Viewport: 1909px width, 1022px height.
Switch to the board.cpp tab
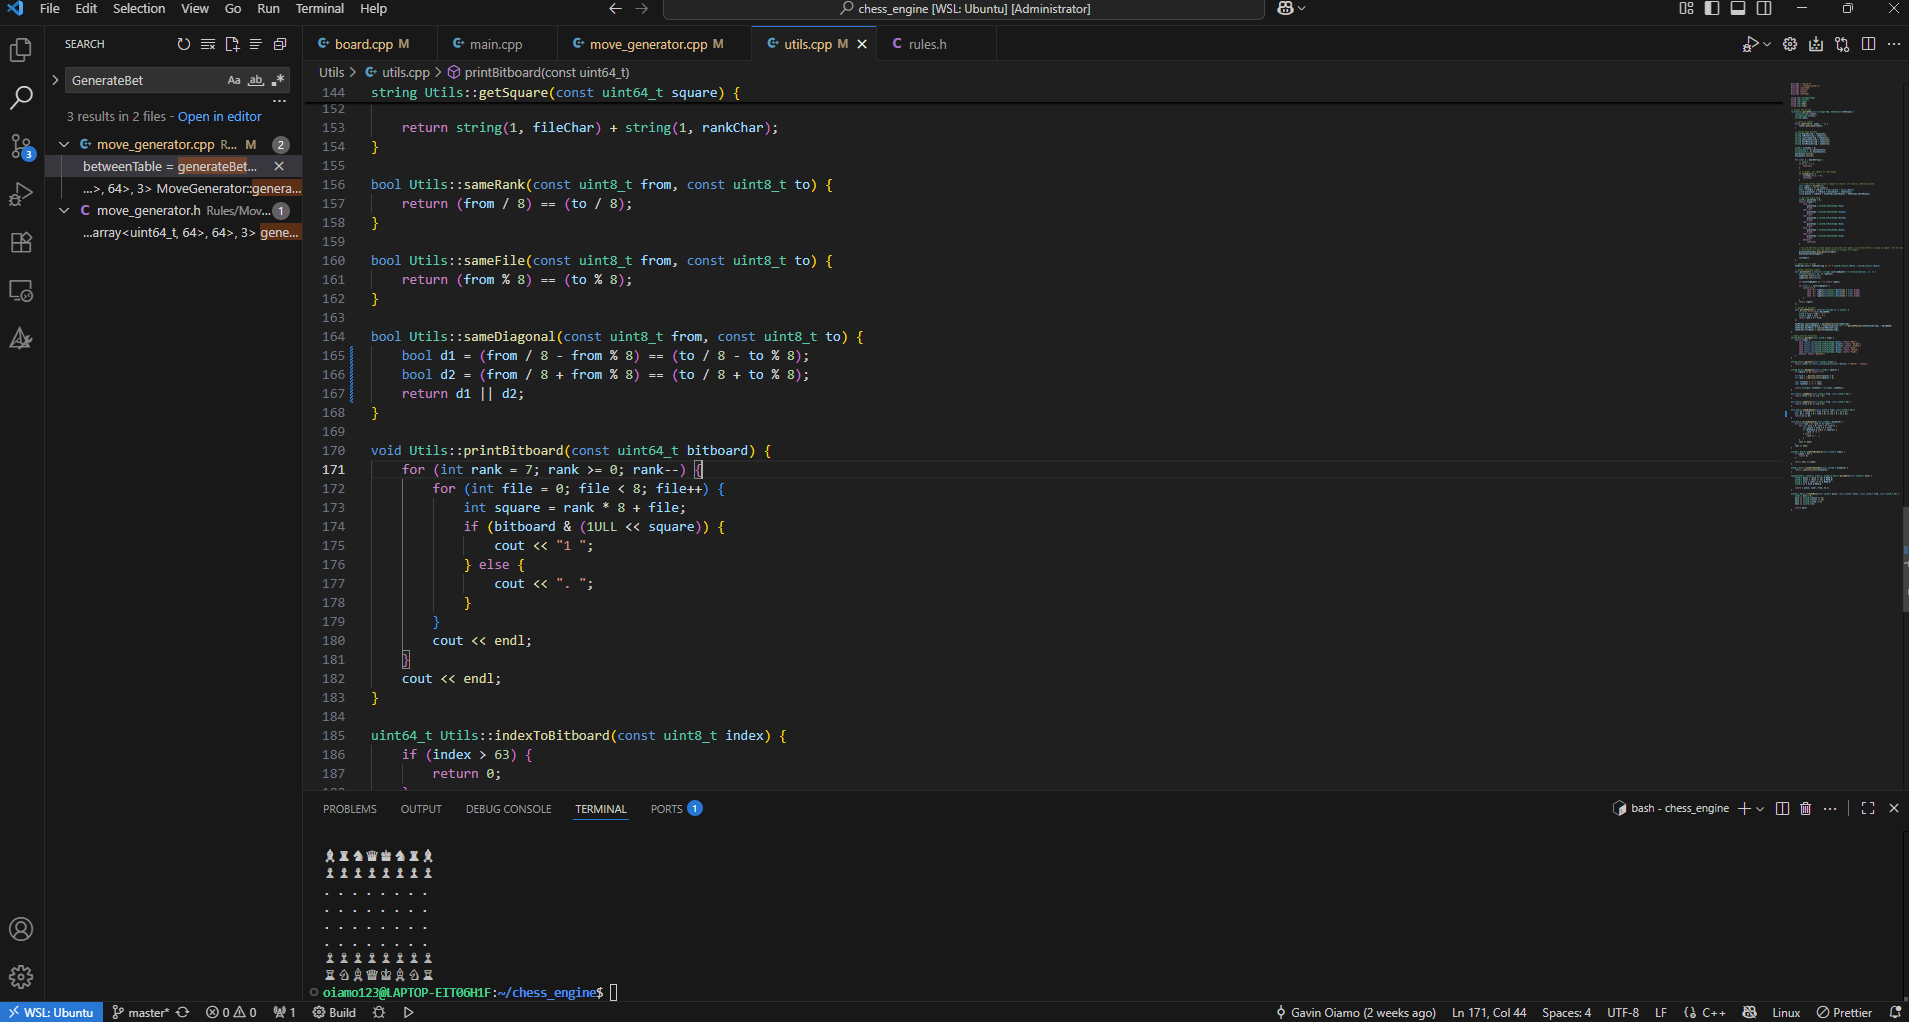pos(363,44)
